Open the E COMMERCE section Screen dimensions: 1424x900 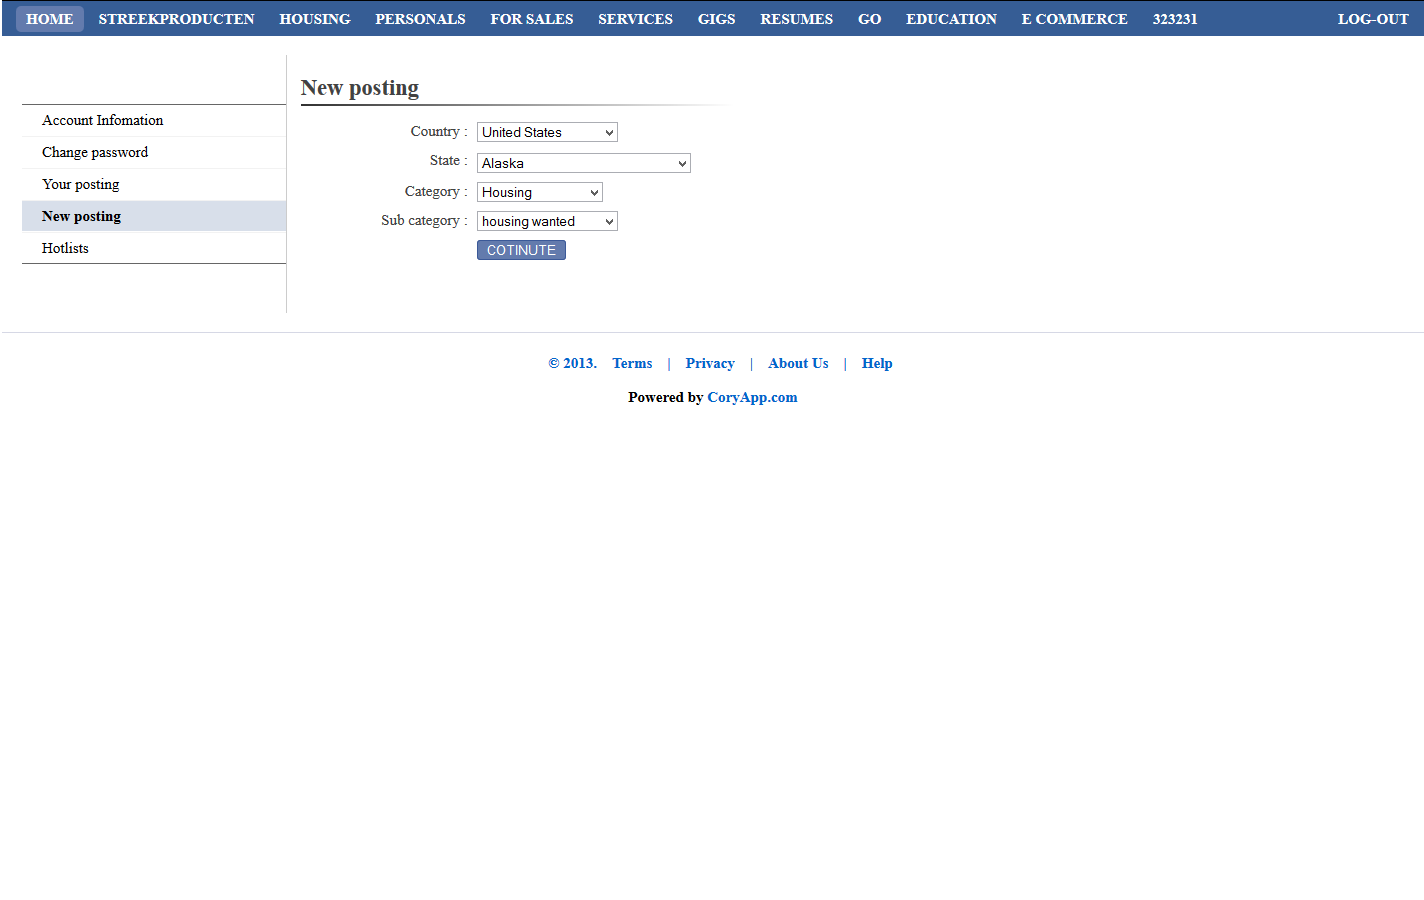(x=1074, y=18)
